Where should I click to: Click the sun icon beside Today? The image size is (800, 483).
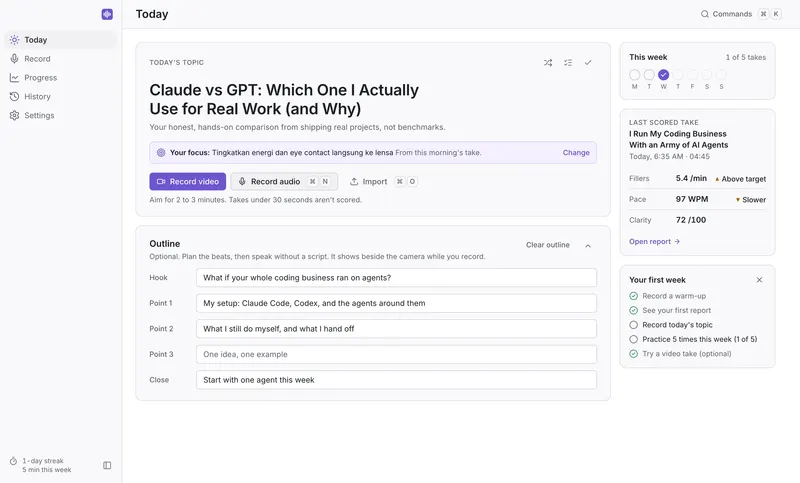click(14, 40)
